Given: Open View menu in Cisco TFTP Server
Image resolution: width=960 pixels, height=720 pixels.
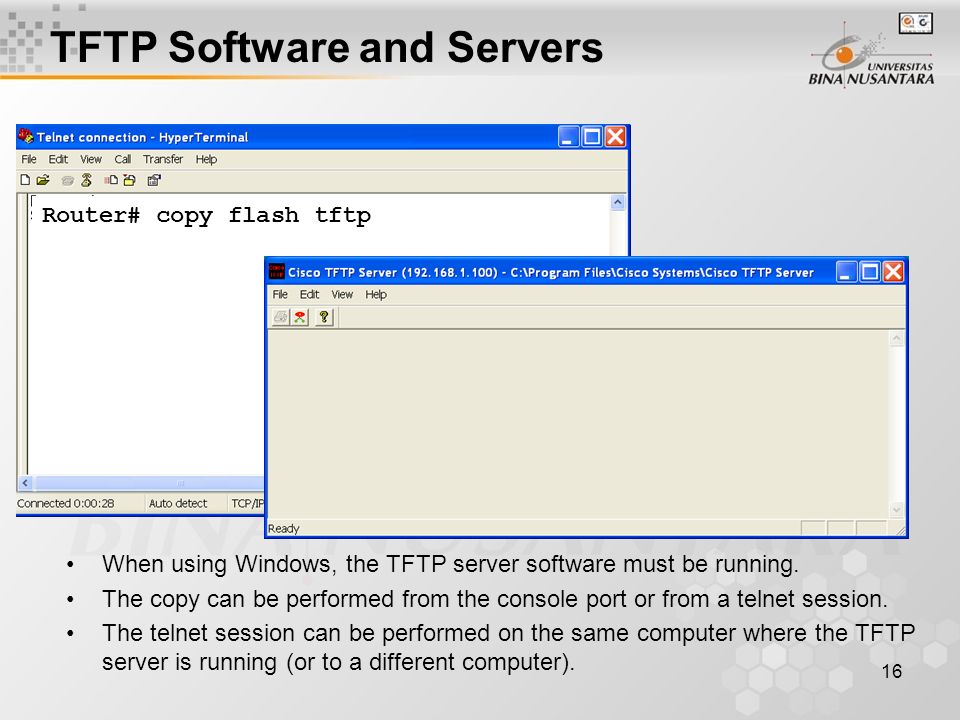Looking at the screenshot, I should (x=342, y=294).
